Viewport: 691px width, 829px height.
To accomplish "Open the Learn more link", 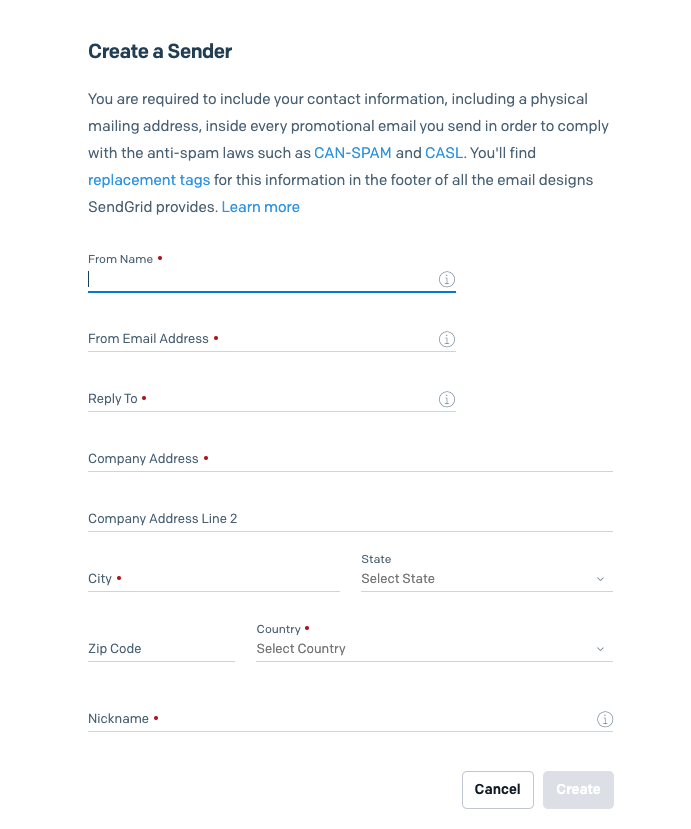I will 261,207.
